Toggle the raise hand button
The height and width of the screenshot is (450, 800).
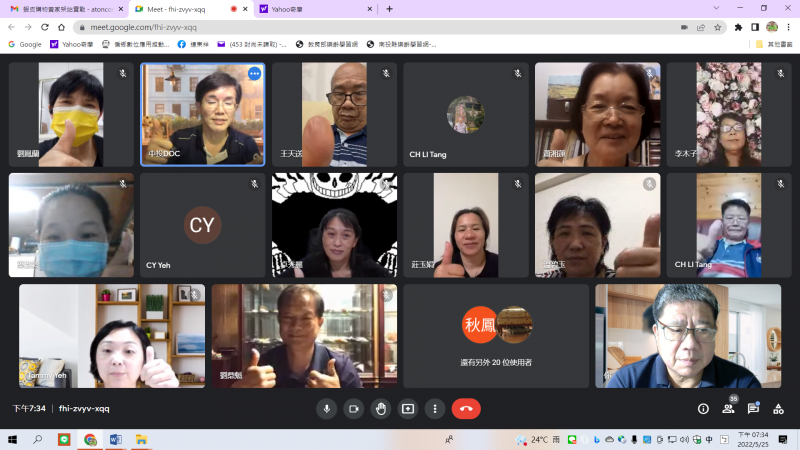coord(380,408)
